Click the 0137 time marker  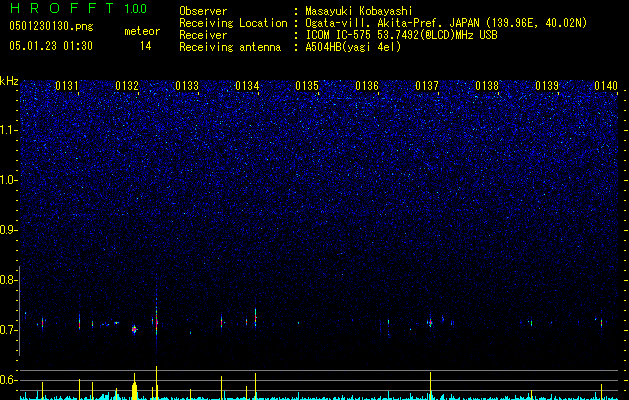427,86
